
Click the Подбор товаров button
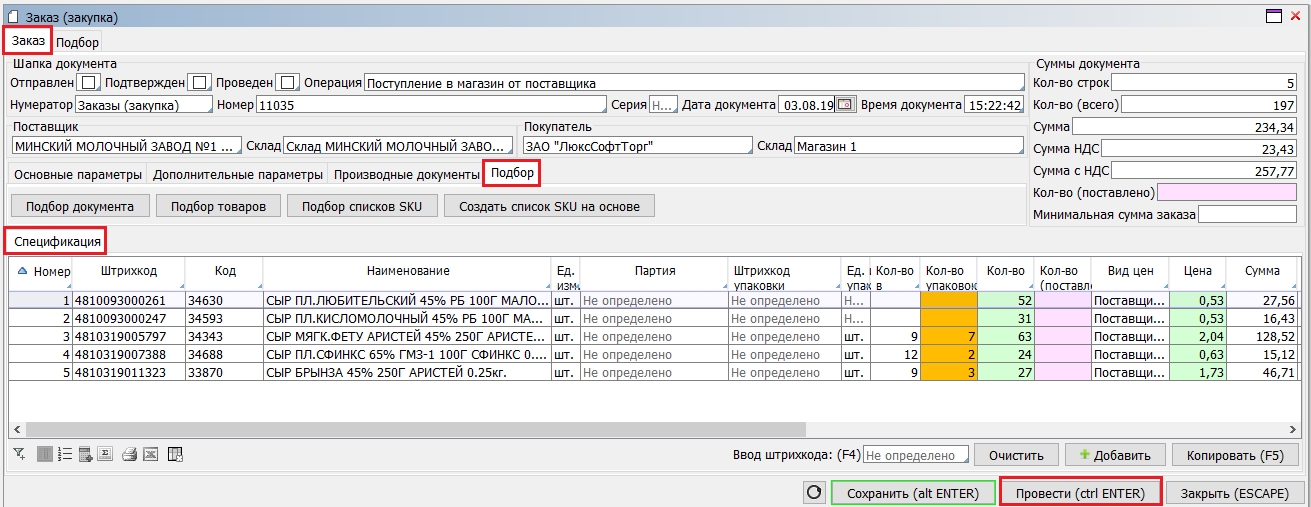click(218, 206)
